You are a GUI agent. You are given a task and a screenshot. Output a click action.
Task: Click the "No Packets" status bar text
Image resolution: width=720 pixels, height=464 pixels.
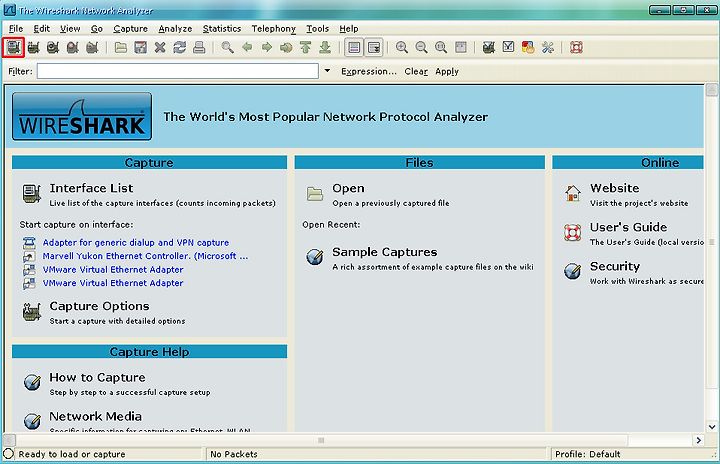(x=234, y=454)
